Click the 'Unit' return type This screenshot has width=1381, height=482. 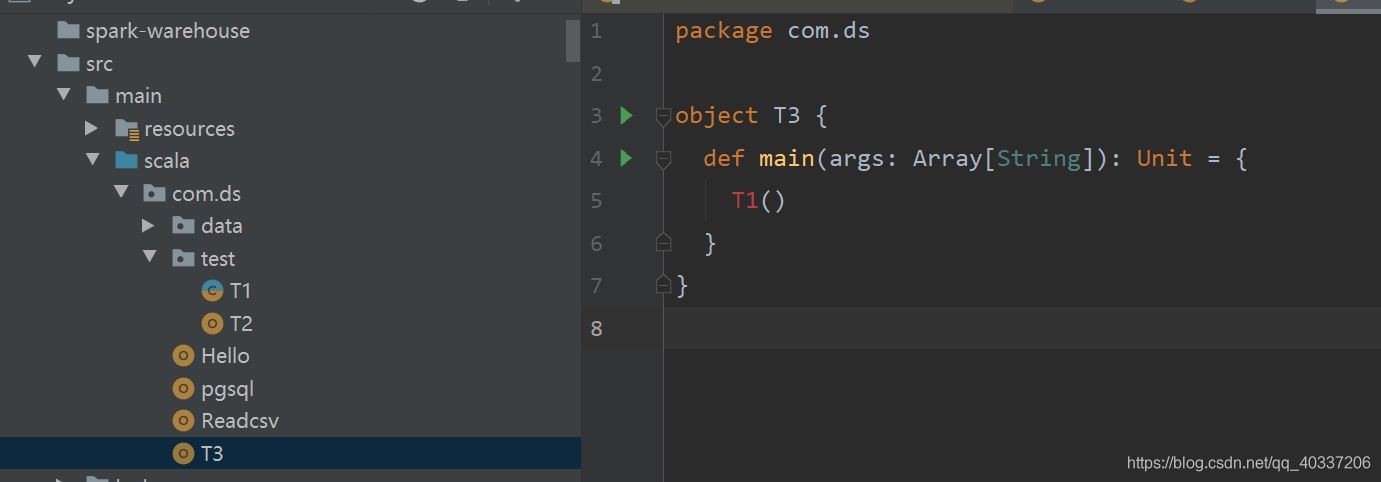pos(1165,158)
